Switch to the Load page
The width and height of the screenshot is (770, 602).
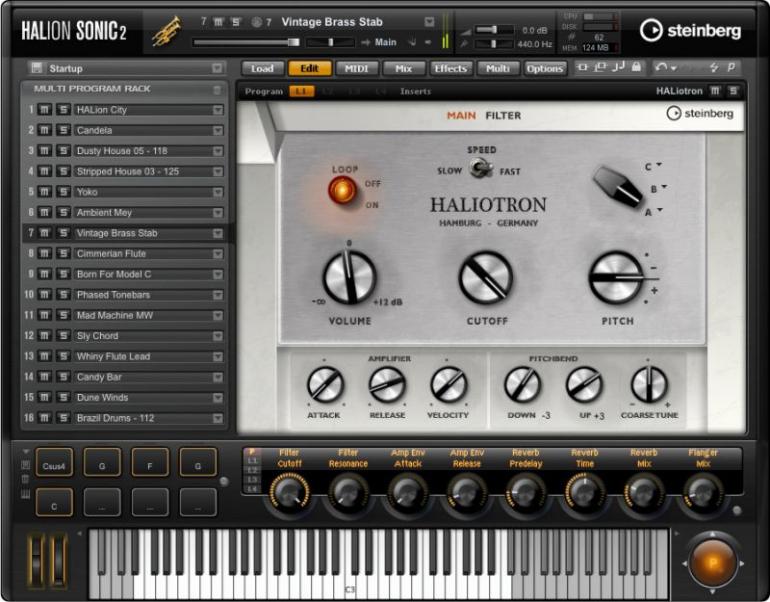pyautogui.click(x=263, y=69)
